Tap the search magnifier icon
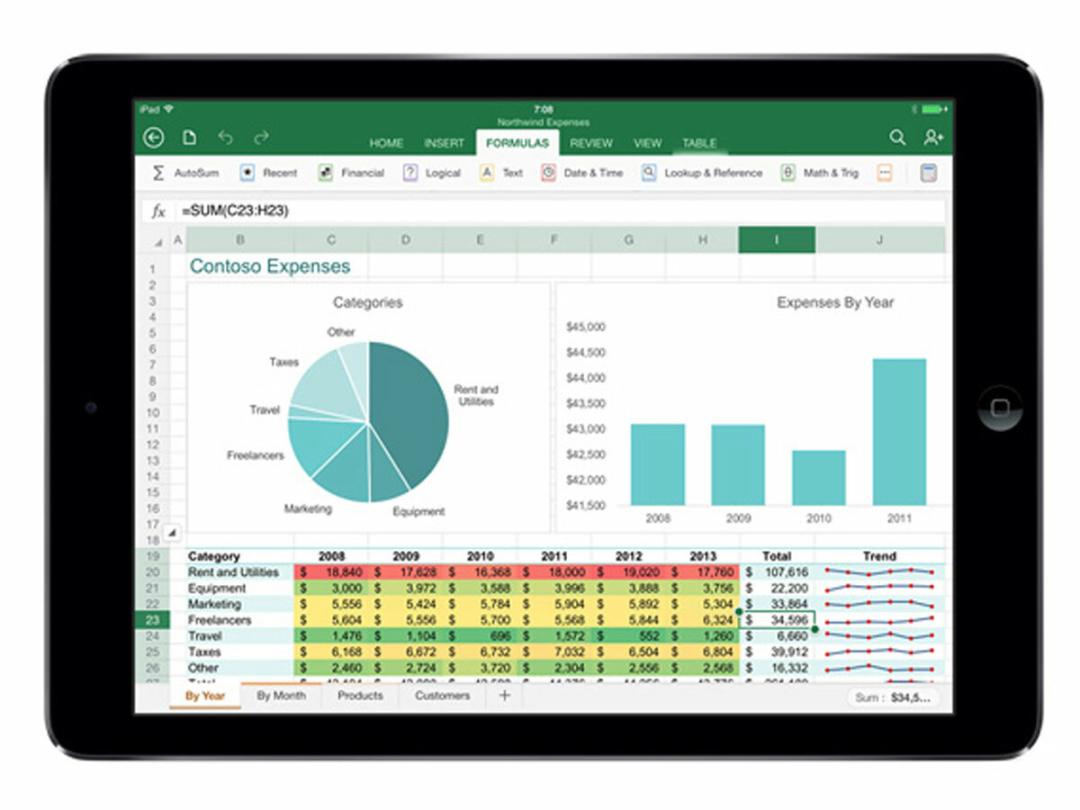This screenshot has height=810, width=1080. click(897, 138)
